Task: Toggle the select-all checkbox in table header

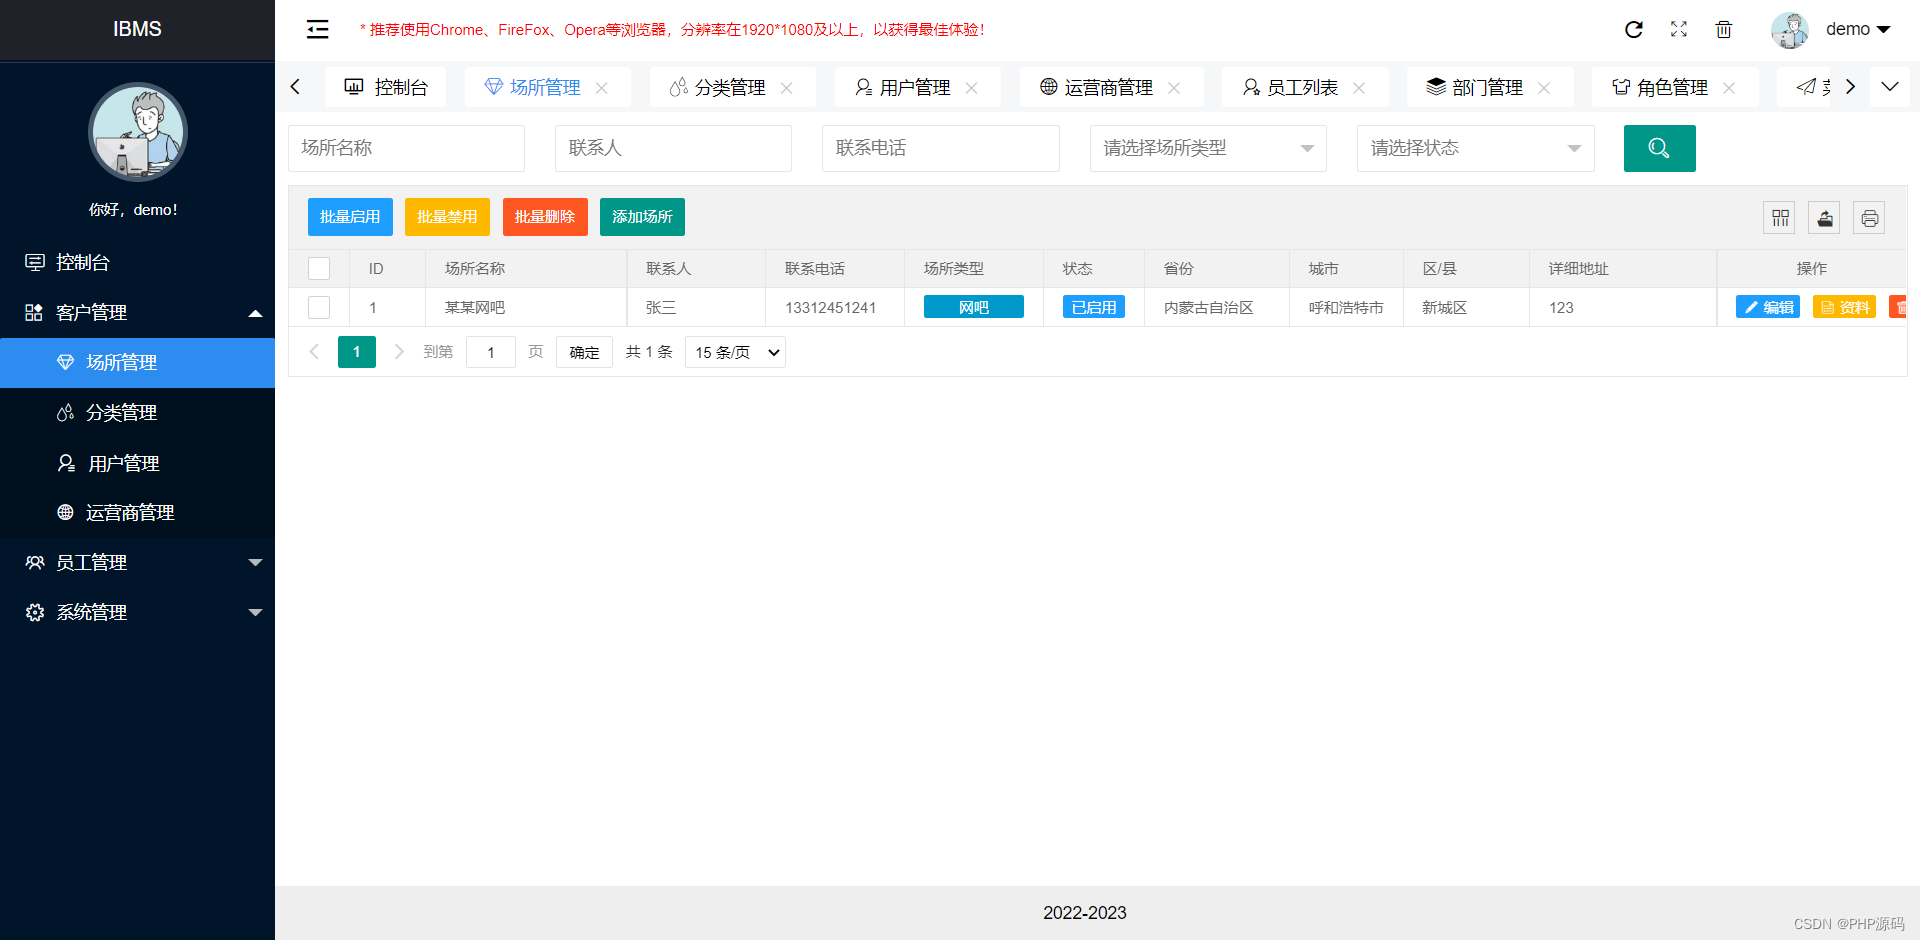Action: pos(319,268)
